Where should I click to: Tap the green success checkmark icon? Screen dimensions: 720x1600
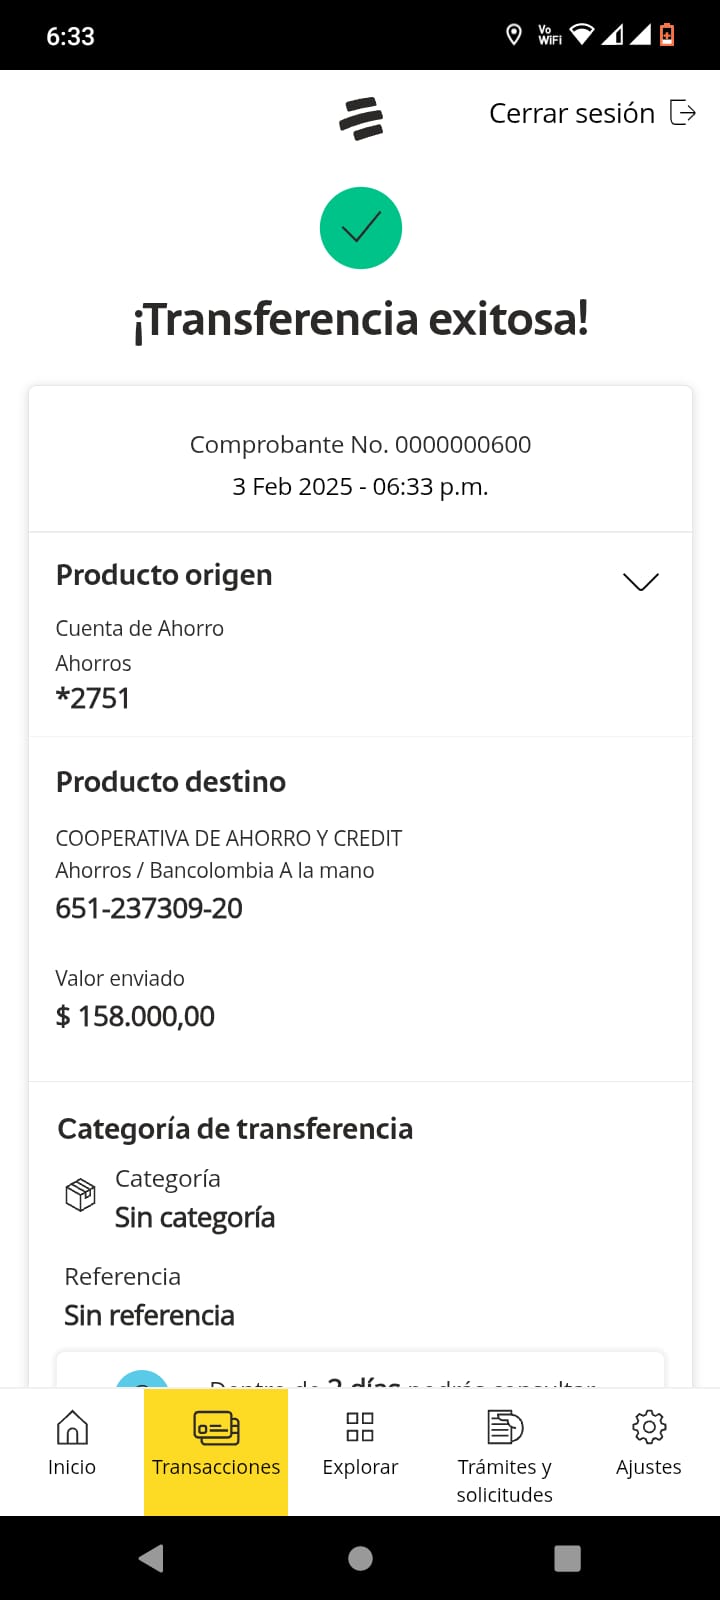click(361, 228)
